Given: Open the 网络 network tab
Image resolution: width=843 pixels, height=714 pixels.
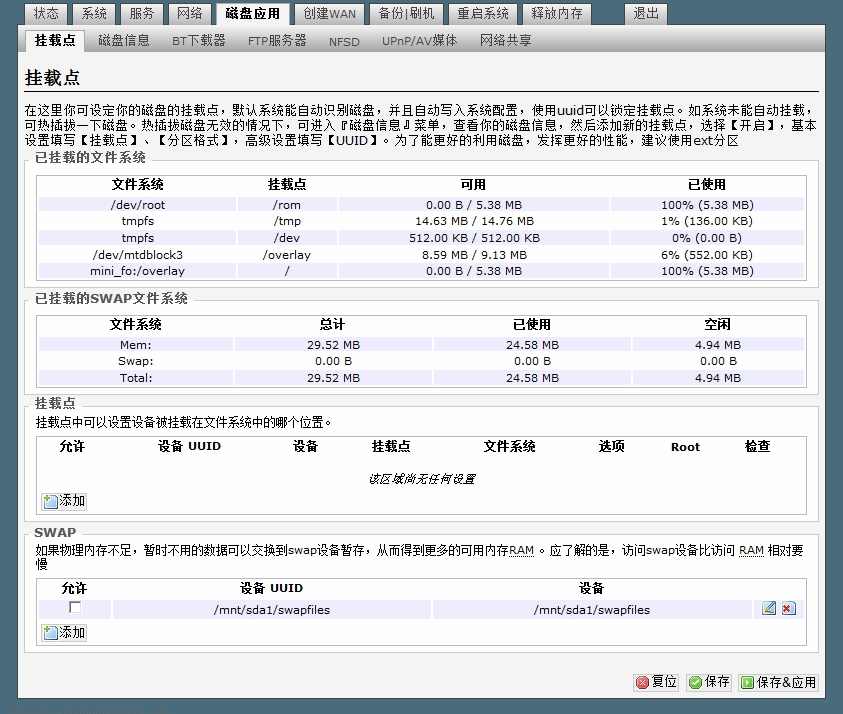Looking at the screenshot, I should point(189,13).
